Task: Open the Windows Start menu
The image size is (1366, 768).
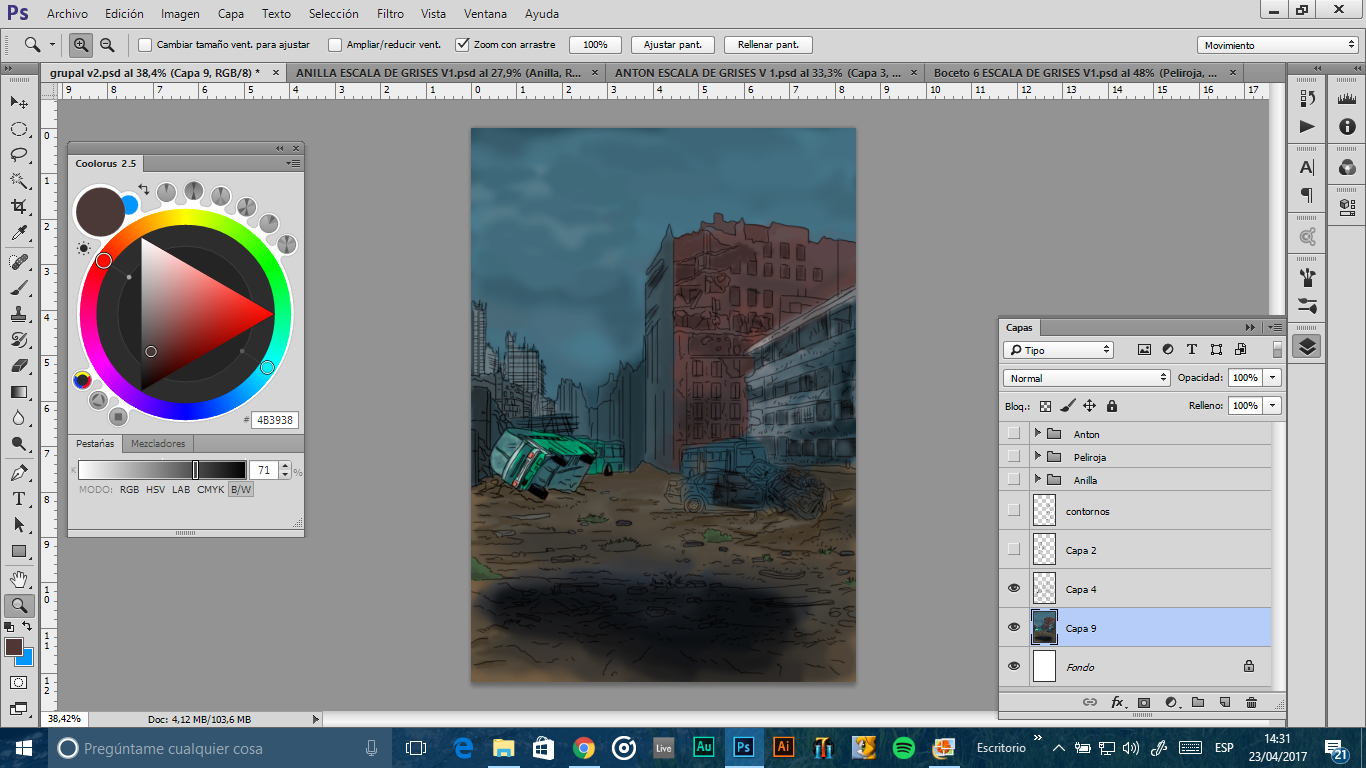Action: point(23,747)
